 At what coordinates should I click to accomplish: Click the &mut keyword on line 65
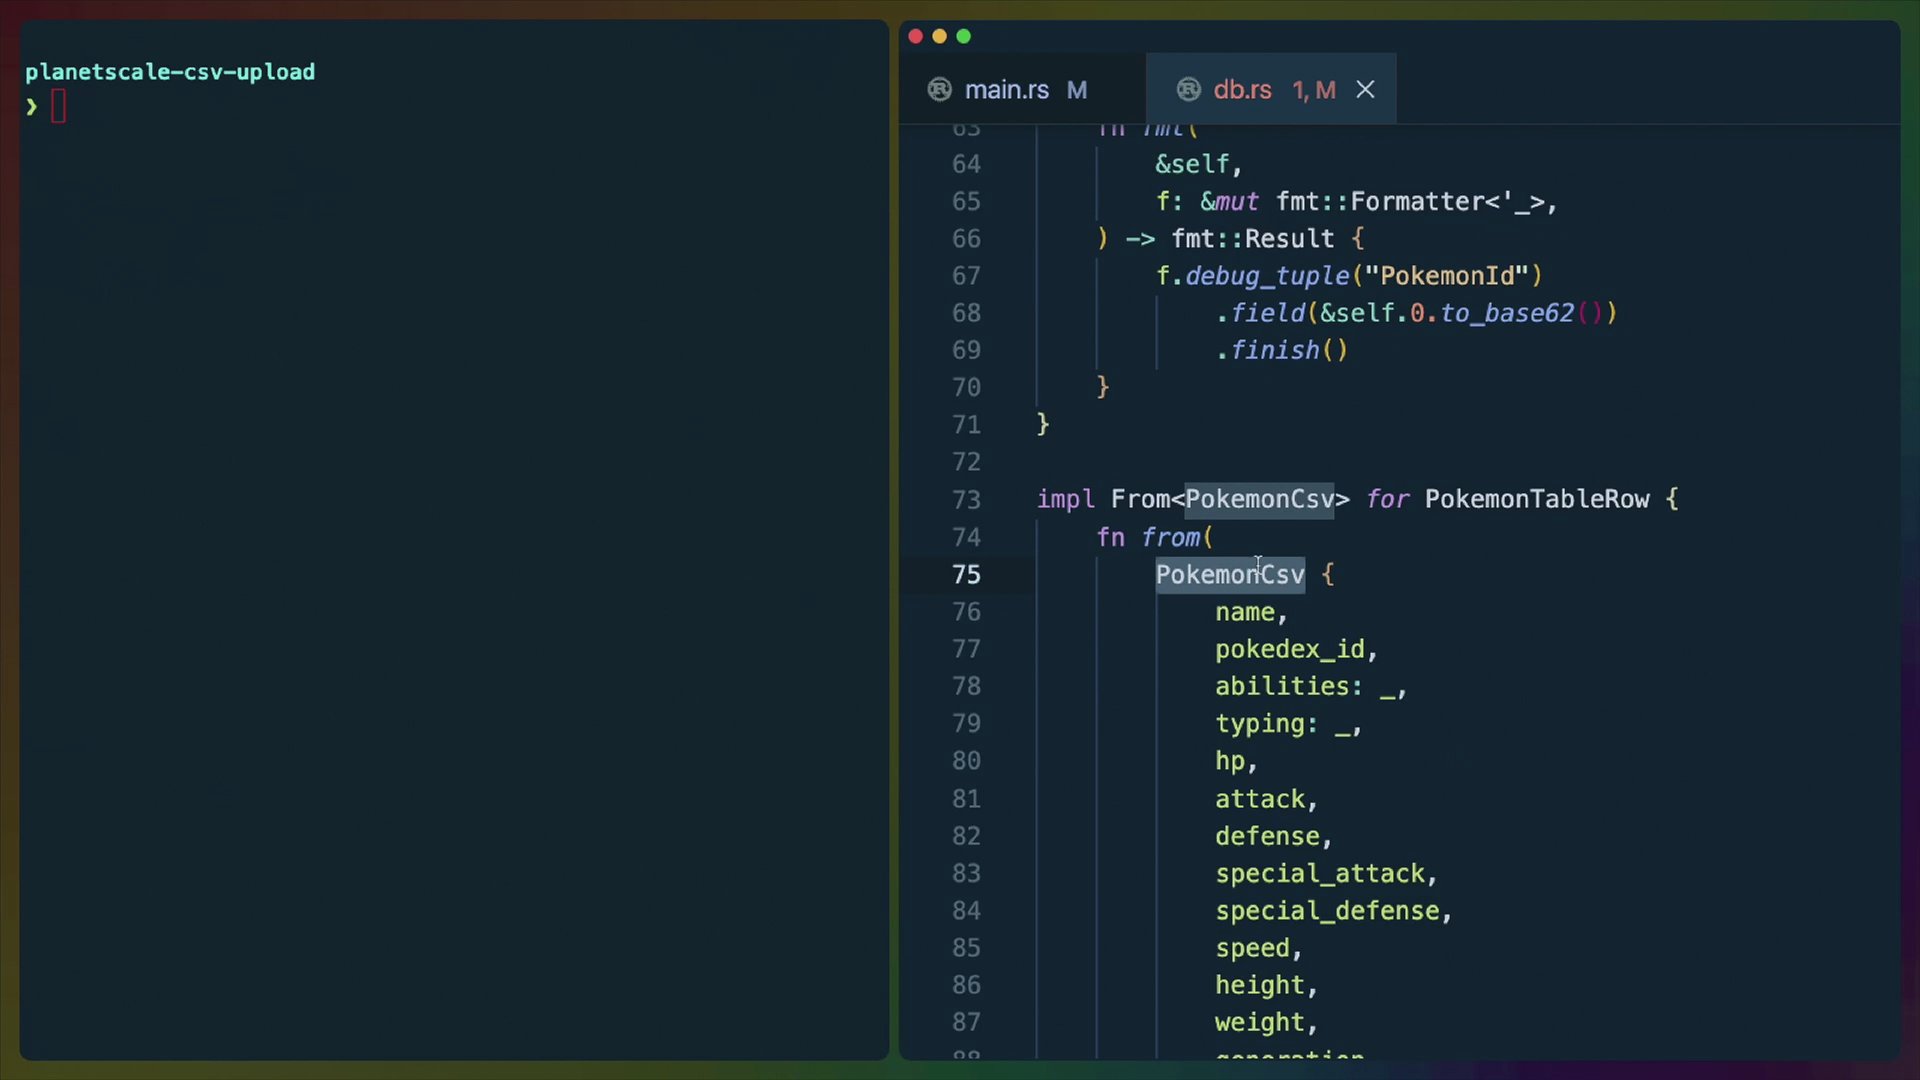pos(1229,202)
